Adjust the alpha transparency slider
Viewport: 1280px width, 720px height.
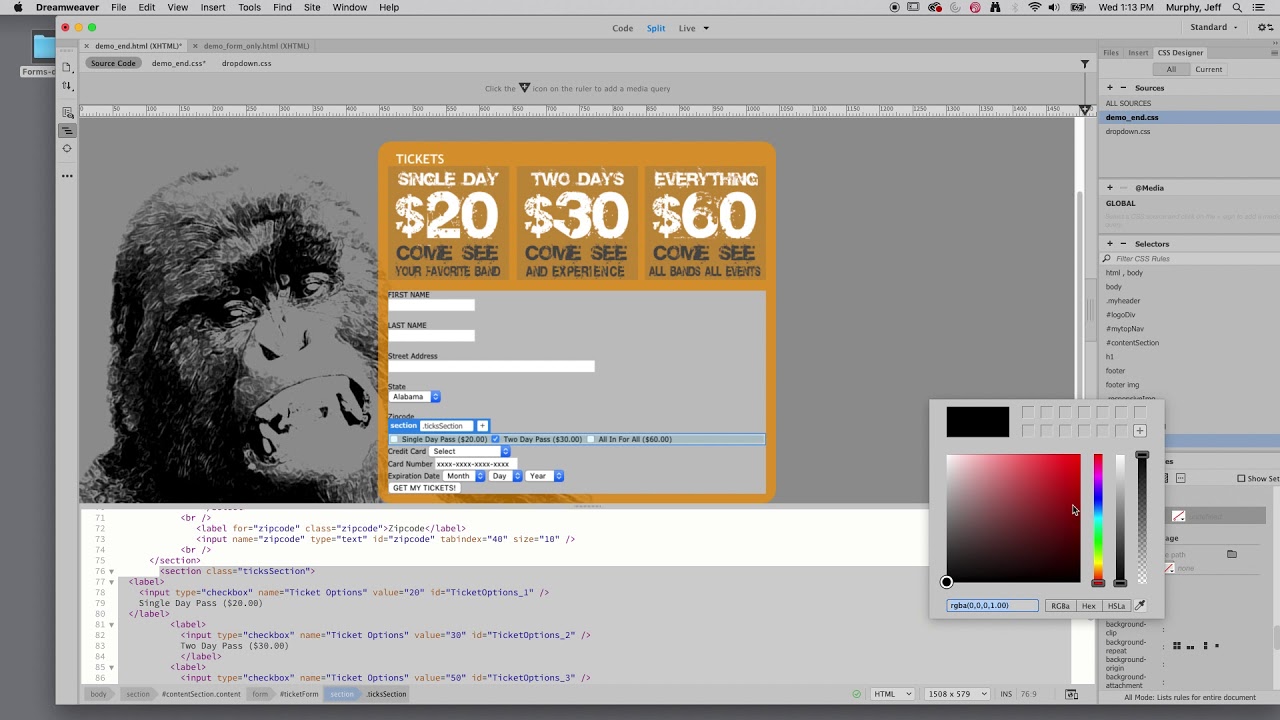click(1142, 519)
